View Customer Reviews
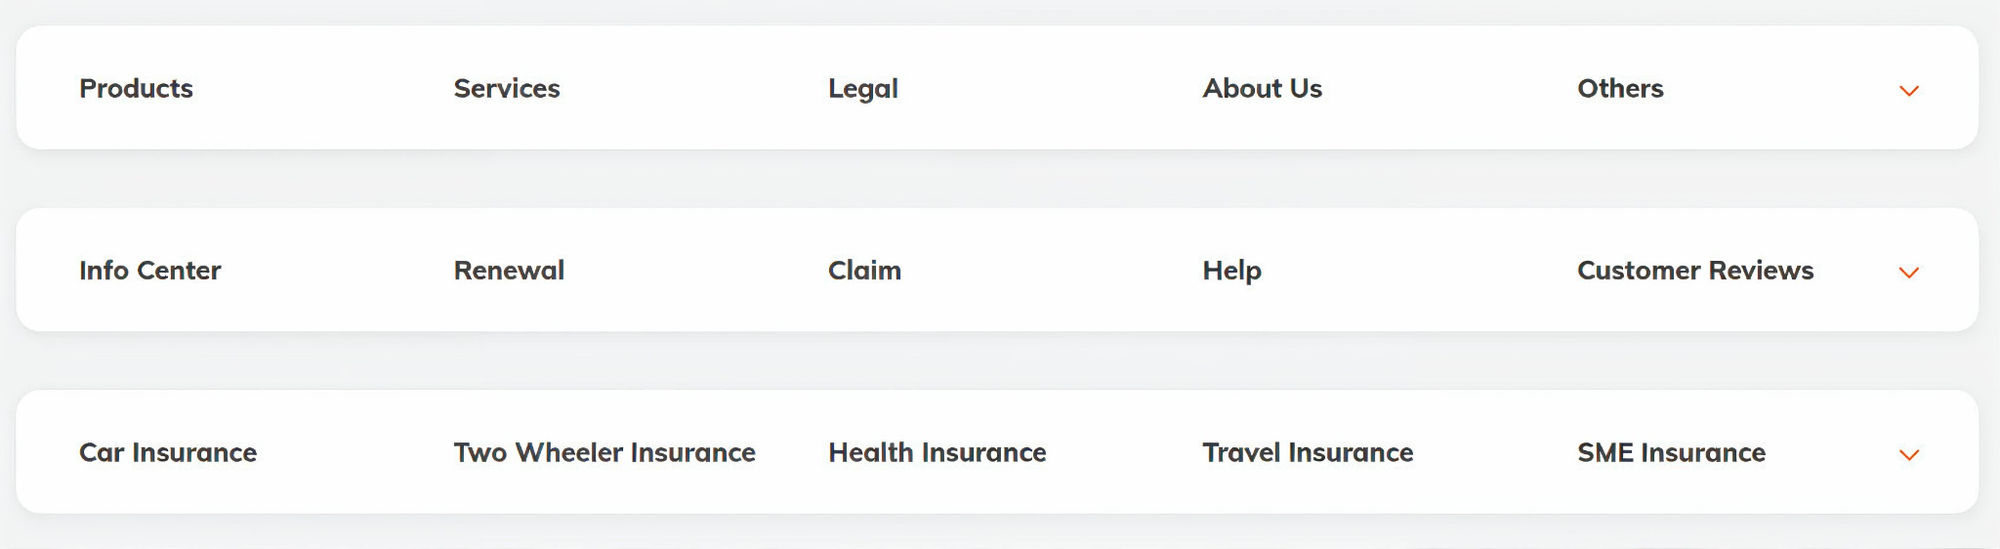The height and width of the screenshot is (549, 2000). coord(1695,271)
